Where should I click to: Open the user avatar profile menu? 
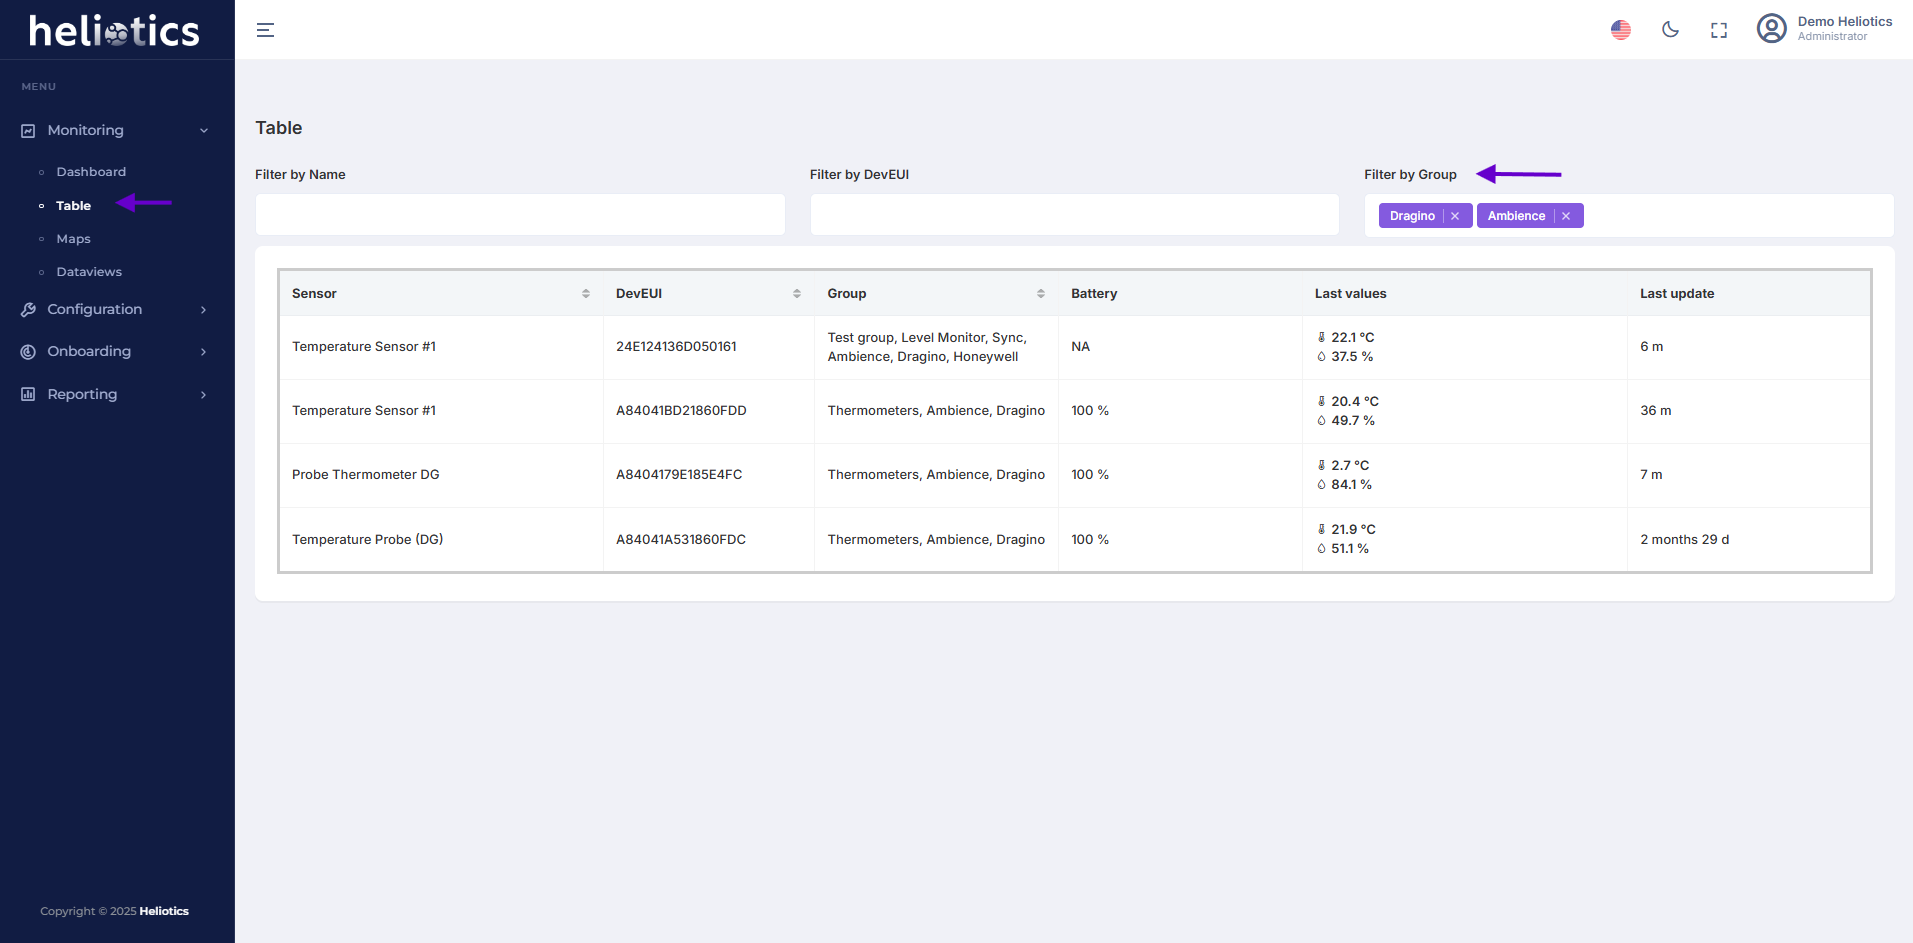pyautogui.click(x=1772, y=28)
